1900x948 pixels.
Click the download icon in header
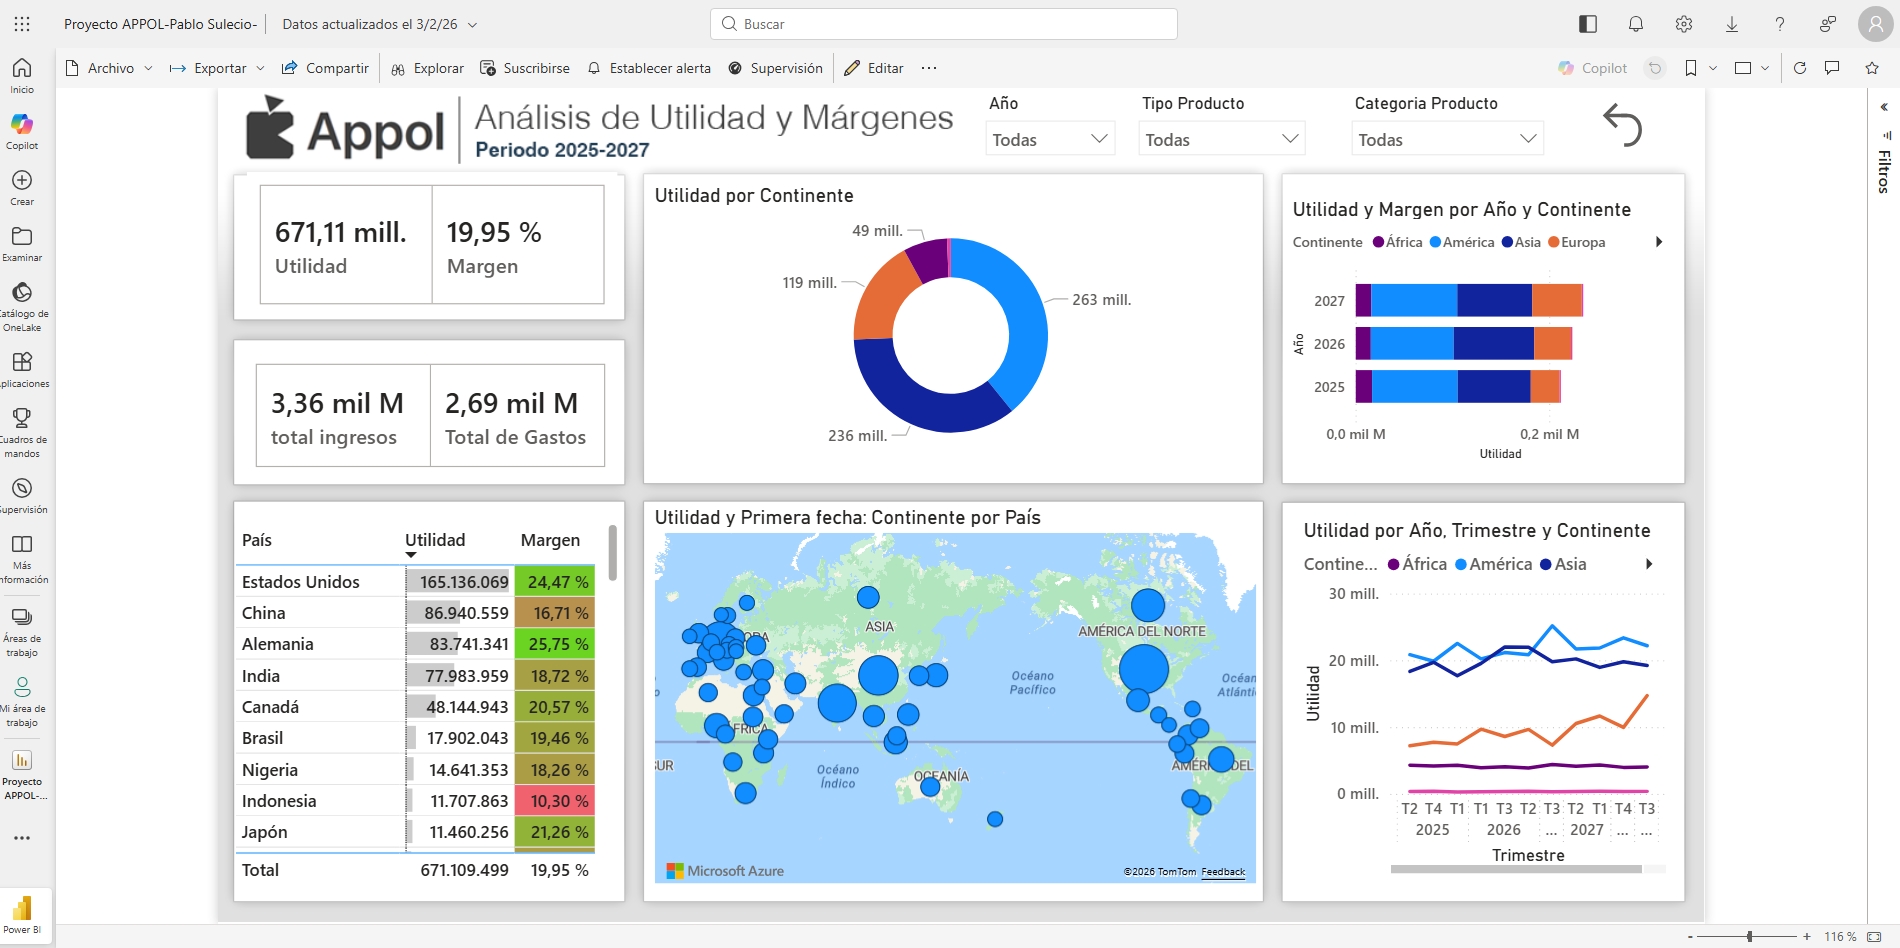click(x=1732, y=24)
